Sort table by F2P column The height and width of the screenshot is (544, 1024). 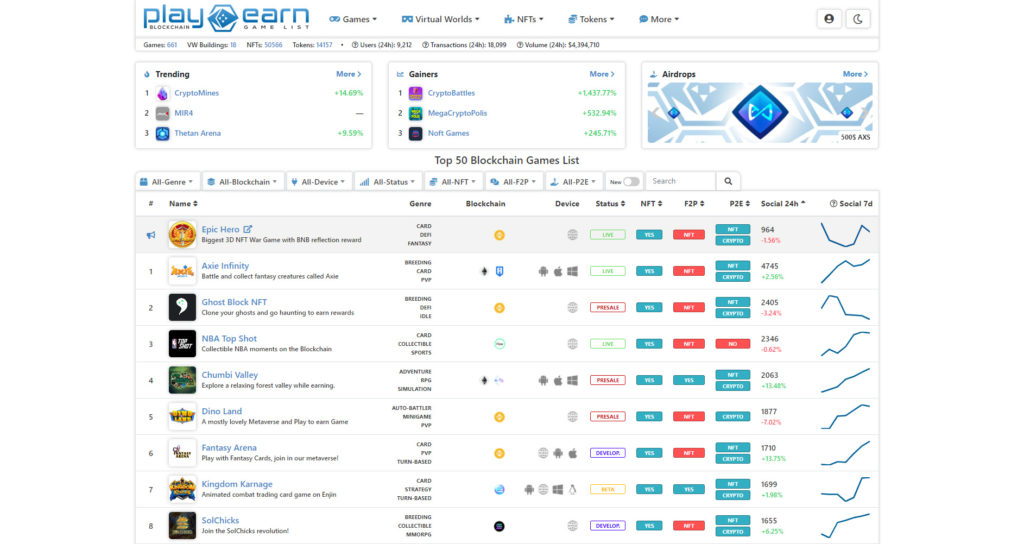coord(694,204)
